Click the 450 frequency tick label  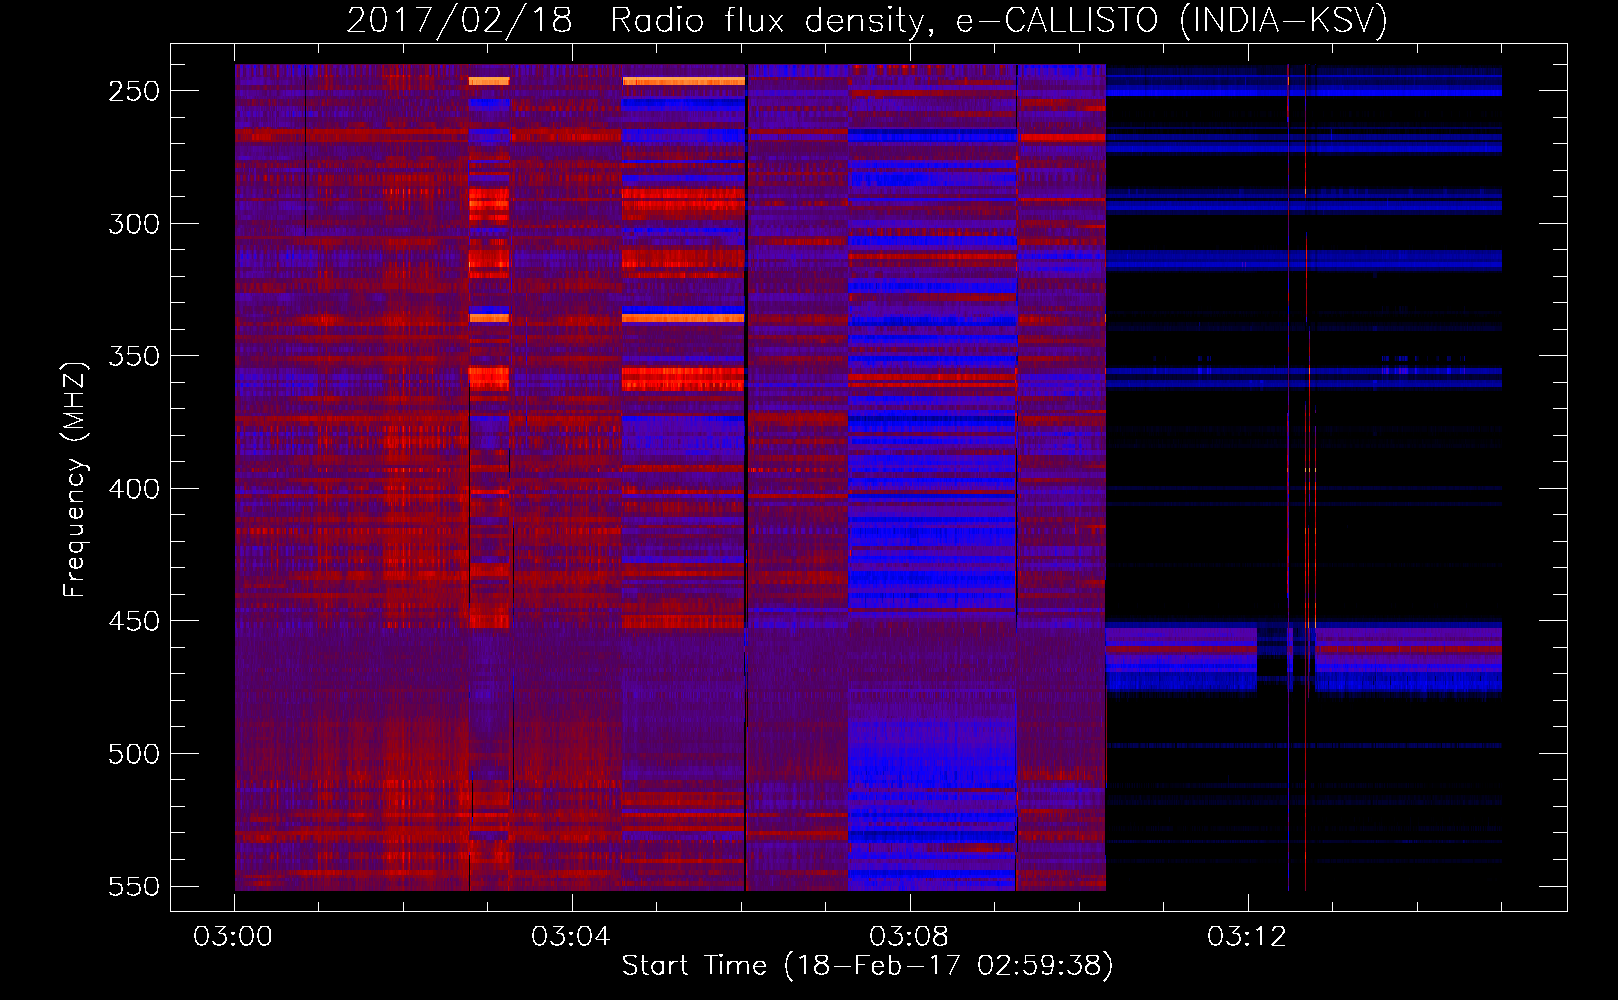click(x=134, y=621)
